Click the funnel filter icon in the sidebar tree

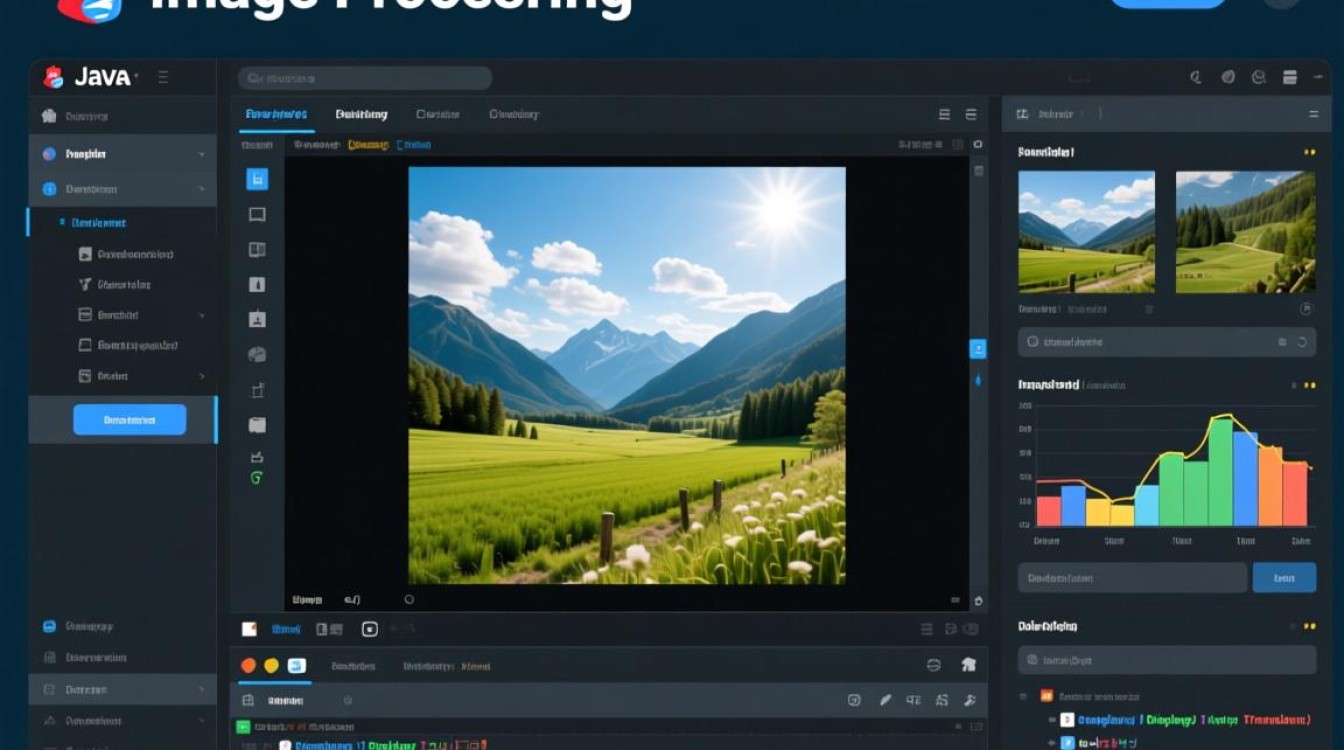click(x=85, y=284)
